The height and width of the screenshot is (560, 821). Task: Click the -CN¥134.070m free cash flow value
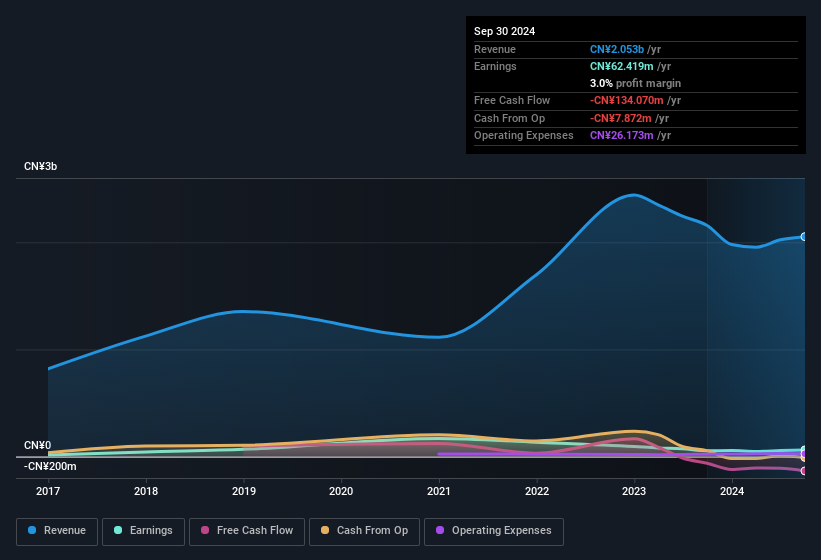pos(627,100)
